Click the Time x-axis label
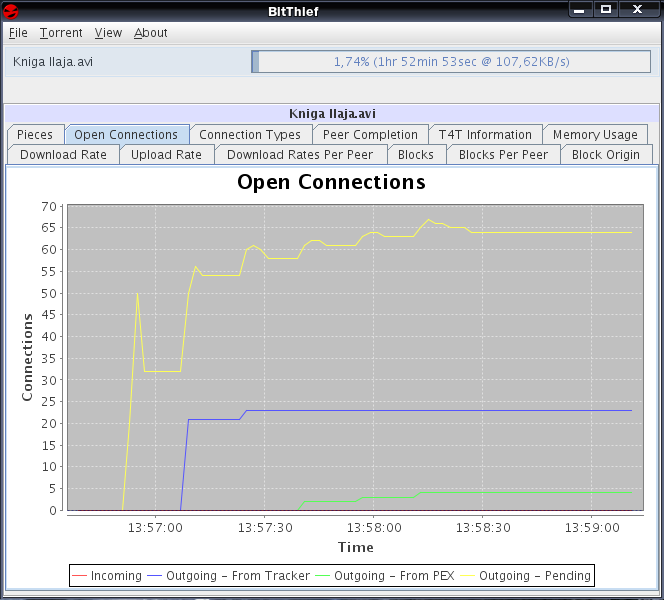Image resolution: width=664 pixels, height=600 pixels. [x=356, y=547]
